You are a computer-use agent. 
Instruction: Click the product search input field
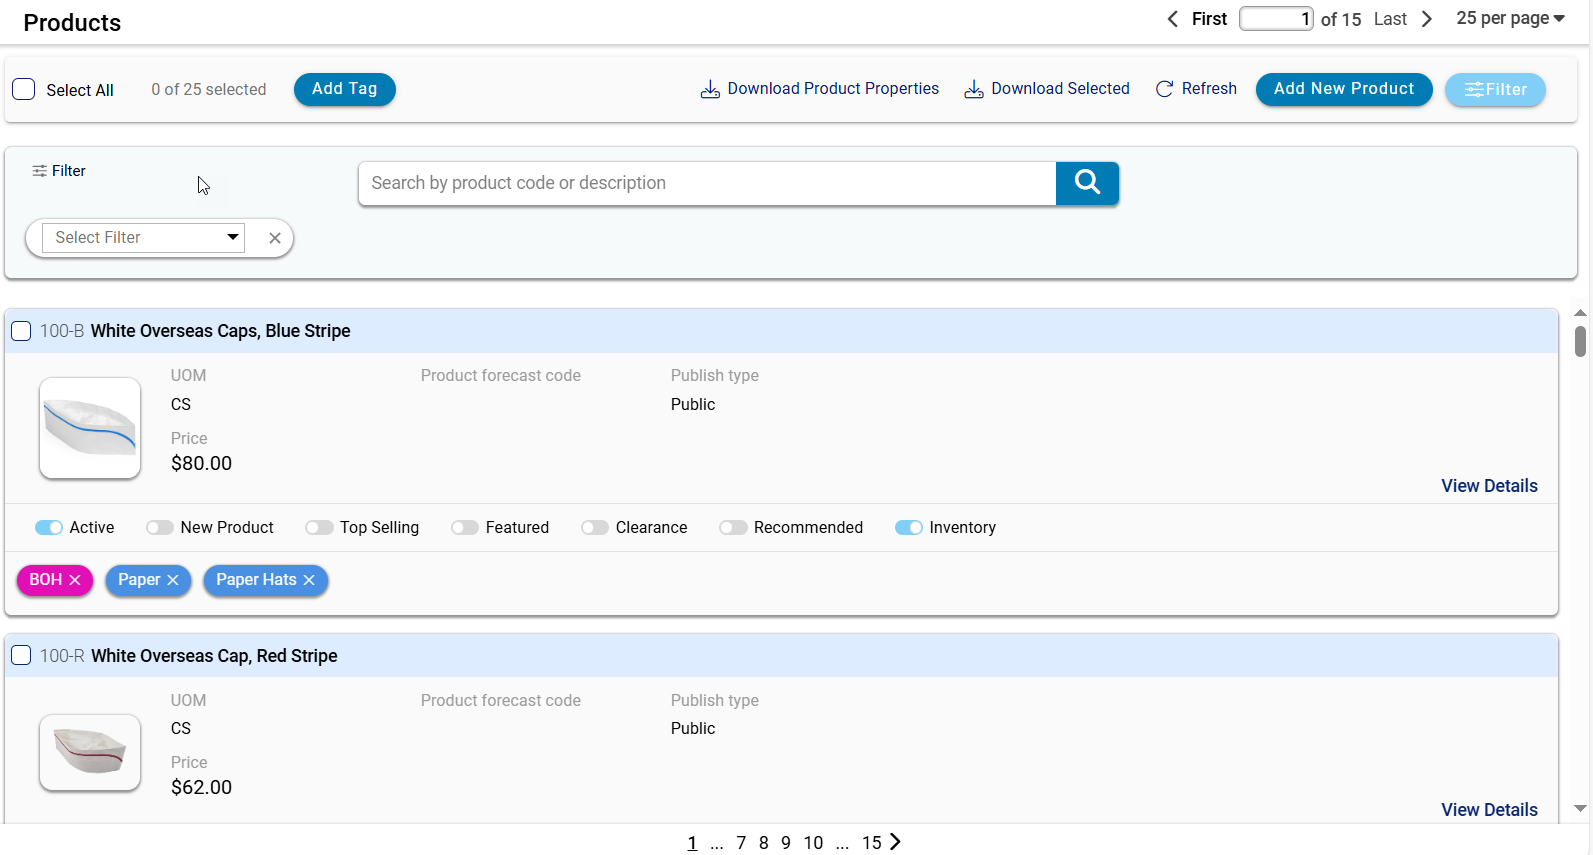(707, 183)
